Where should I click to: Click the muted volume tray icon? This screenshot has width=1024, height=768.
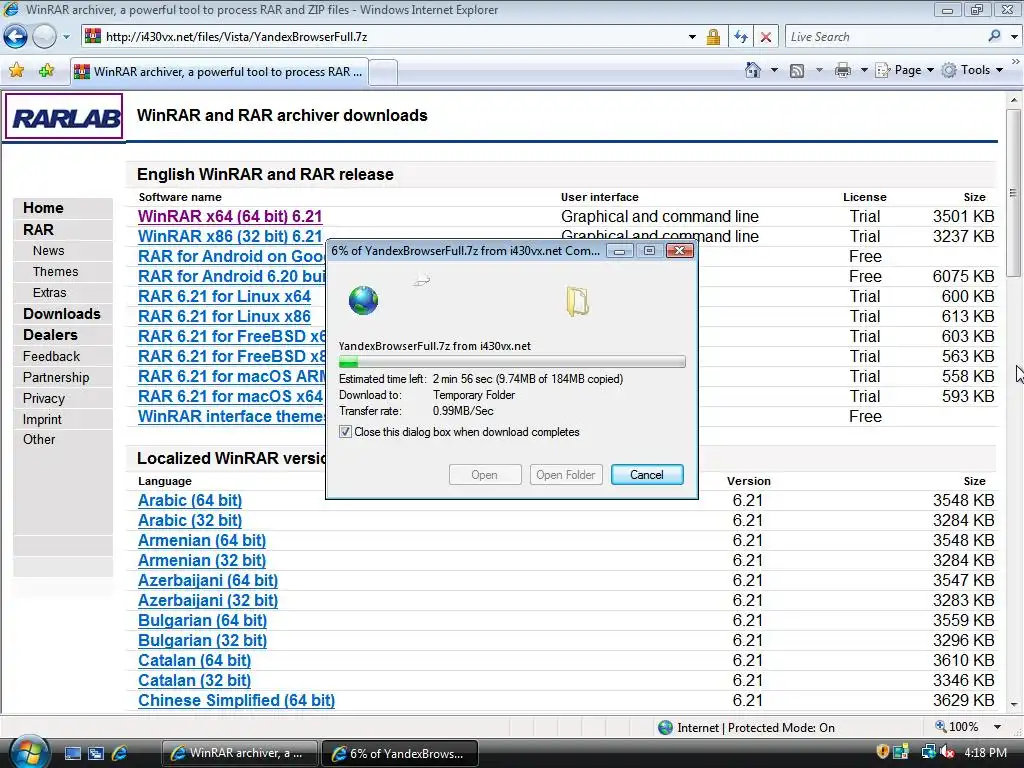coord(947,752)
